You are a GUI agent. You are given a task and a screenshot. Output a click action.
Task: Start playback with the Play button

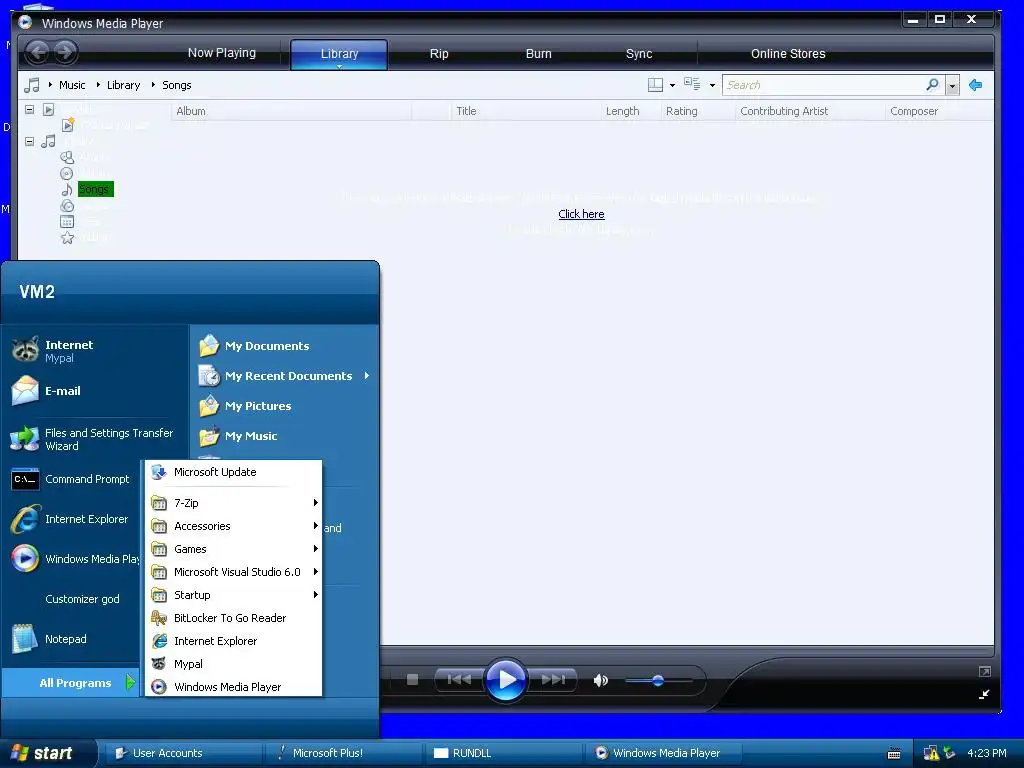coord(506,680)
